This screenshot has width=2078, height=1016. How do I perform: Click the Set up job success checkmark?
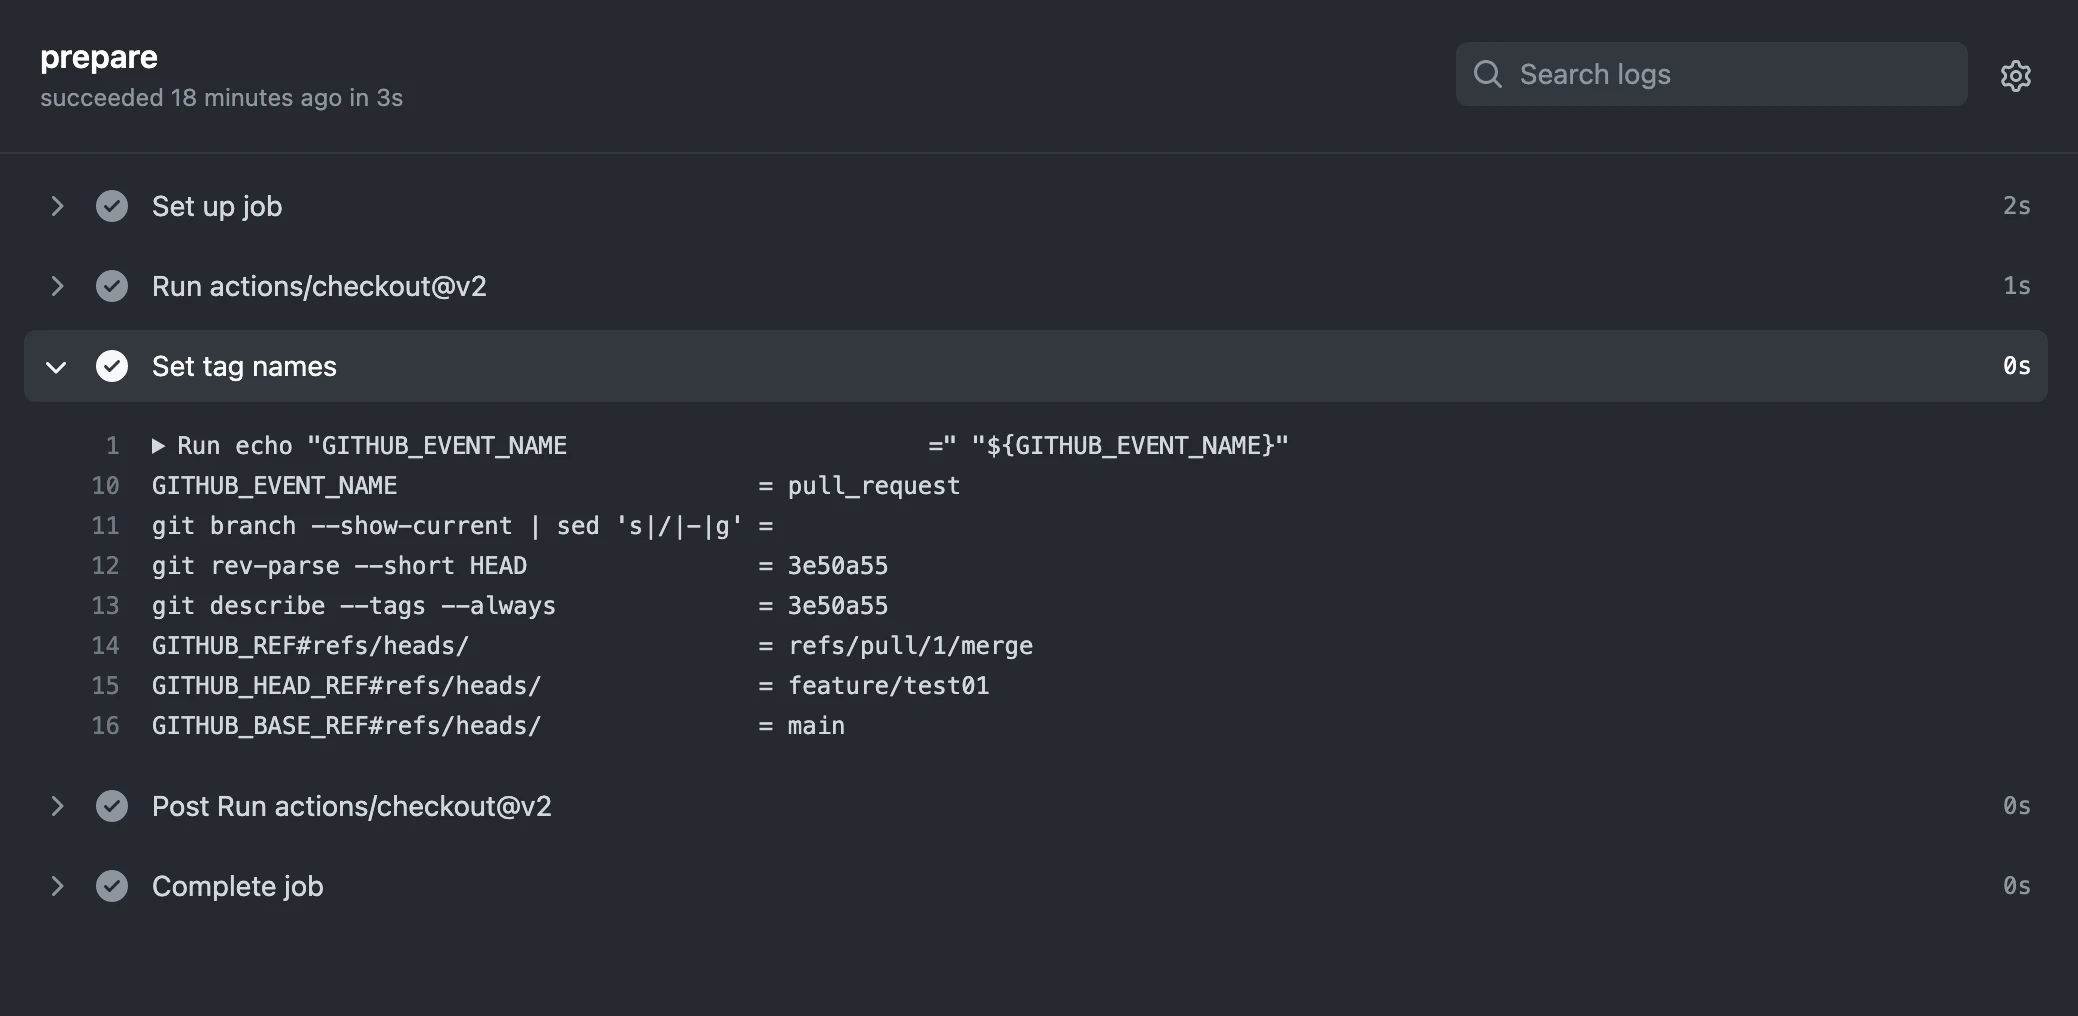tap(112, 206)
